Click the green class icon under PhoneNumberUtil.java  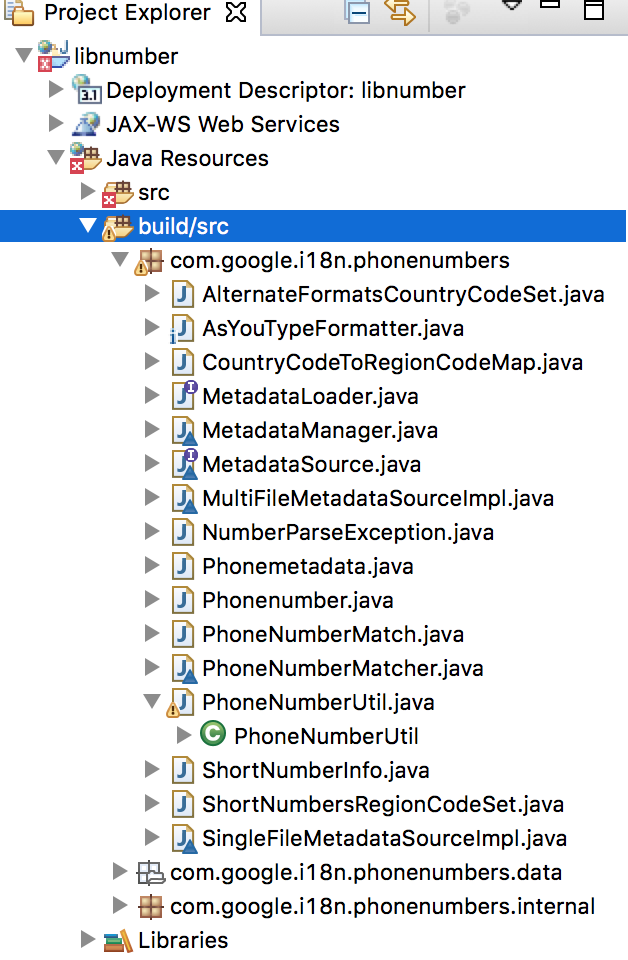211,736
